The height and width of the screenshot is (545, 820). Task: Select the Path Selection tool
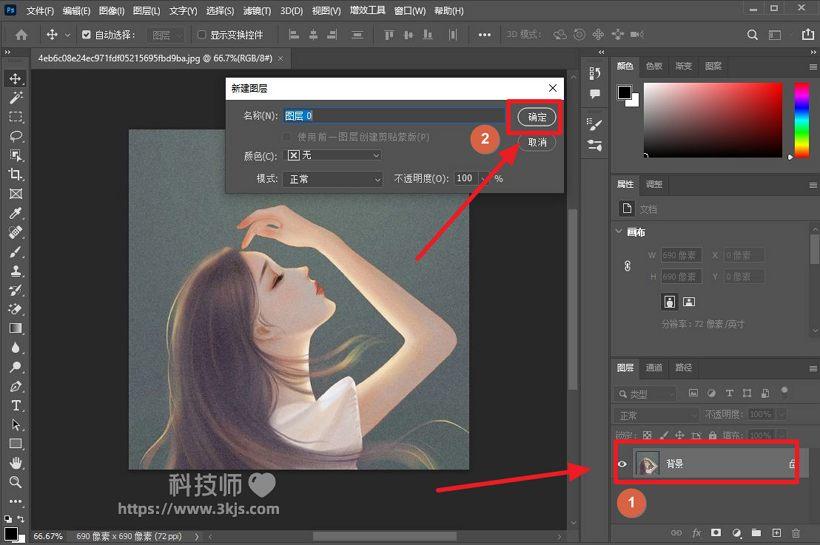pos(16,424)
